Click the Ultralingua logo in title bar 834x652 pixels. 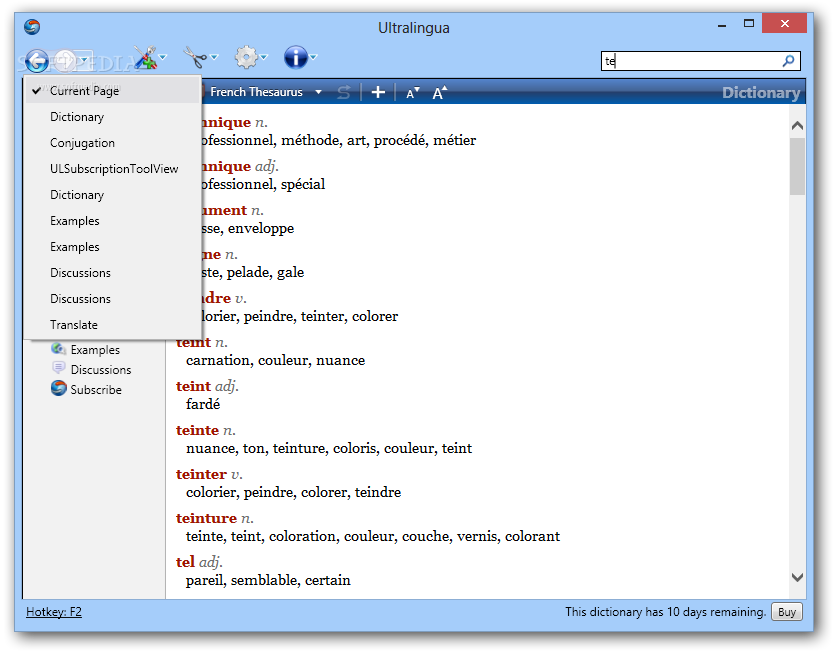[x=32, y=27]
